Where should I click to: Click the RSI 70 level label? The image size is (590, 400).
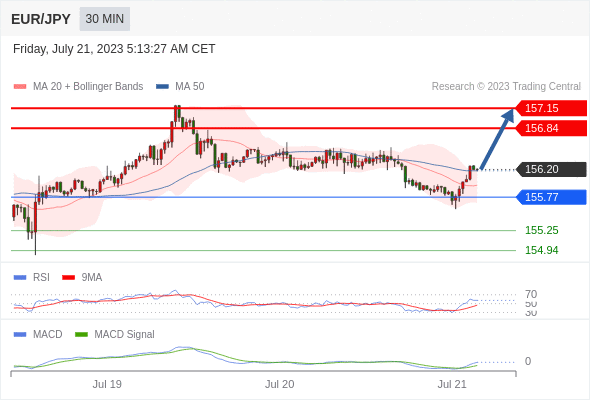point(531,294)
